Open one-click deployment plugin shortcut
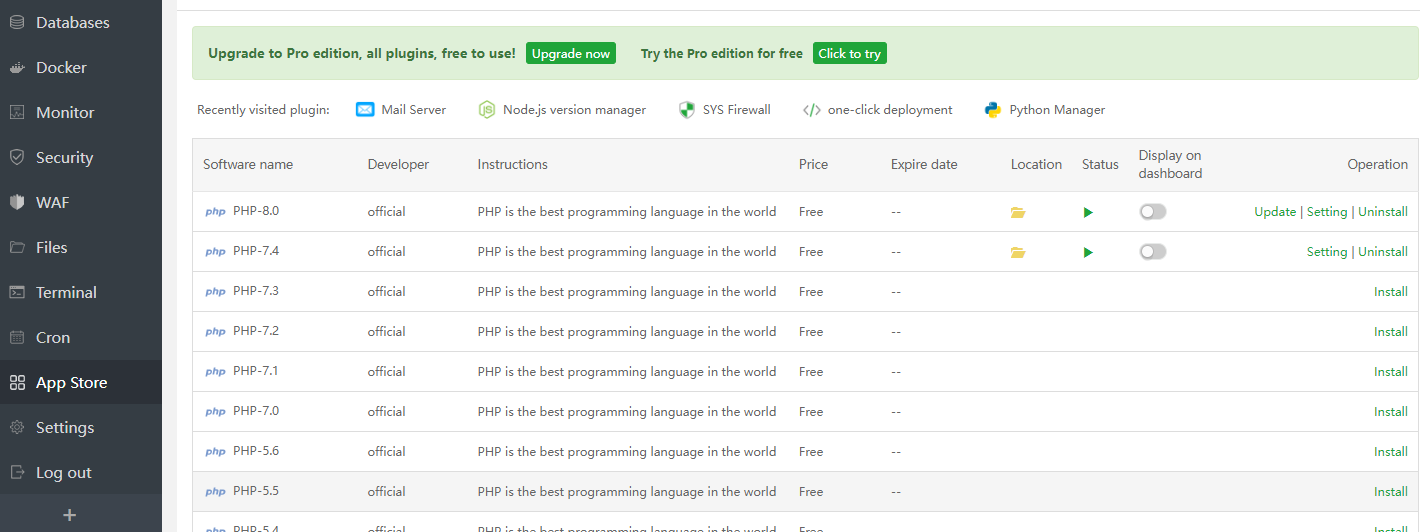The image size is (1420, 532). pyautogui.click(x=878, y=110)
